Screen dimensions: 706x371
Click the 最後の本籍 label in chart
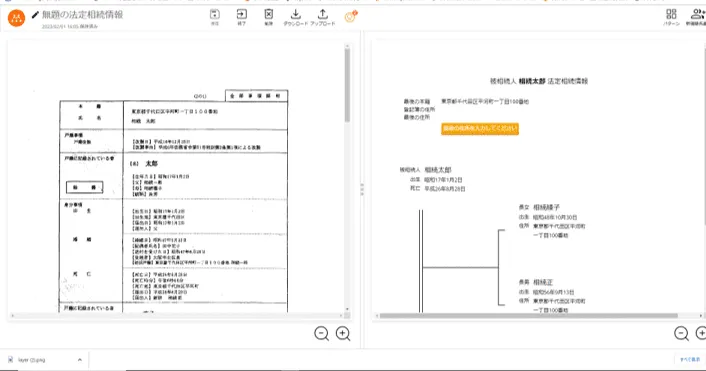pos(417,102)
